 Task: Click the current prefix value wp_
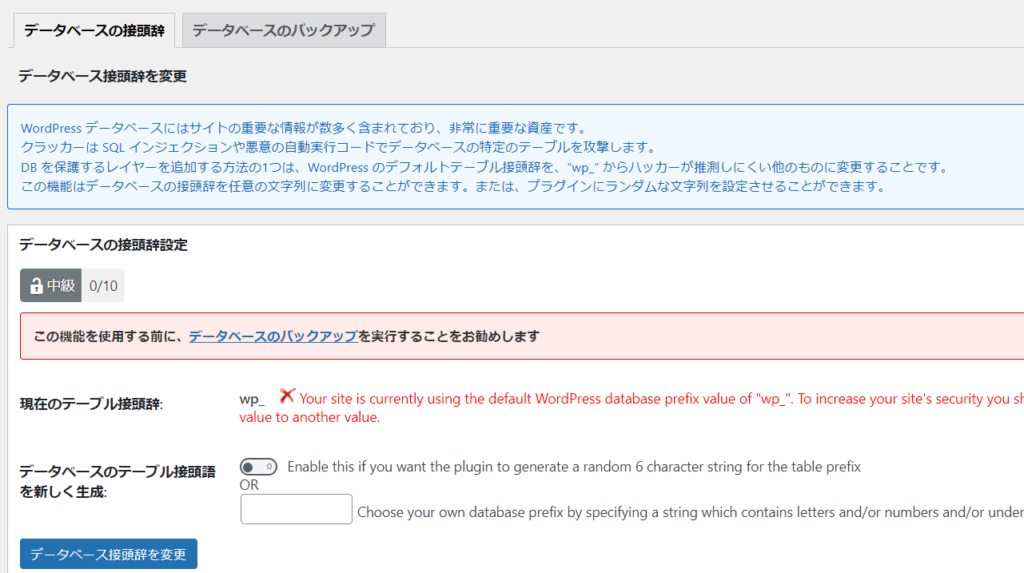(252, 398)
